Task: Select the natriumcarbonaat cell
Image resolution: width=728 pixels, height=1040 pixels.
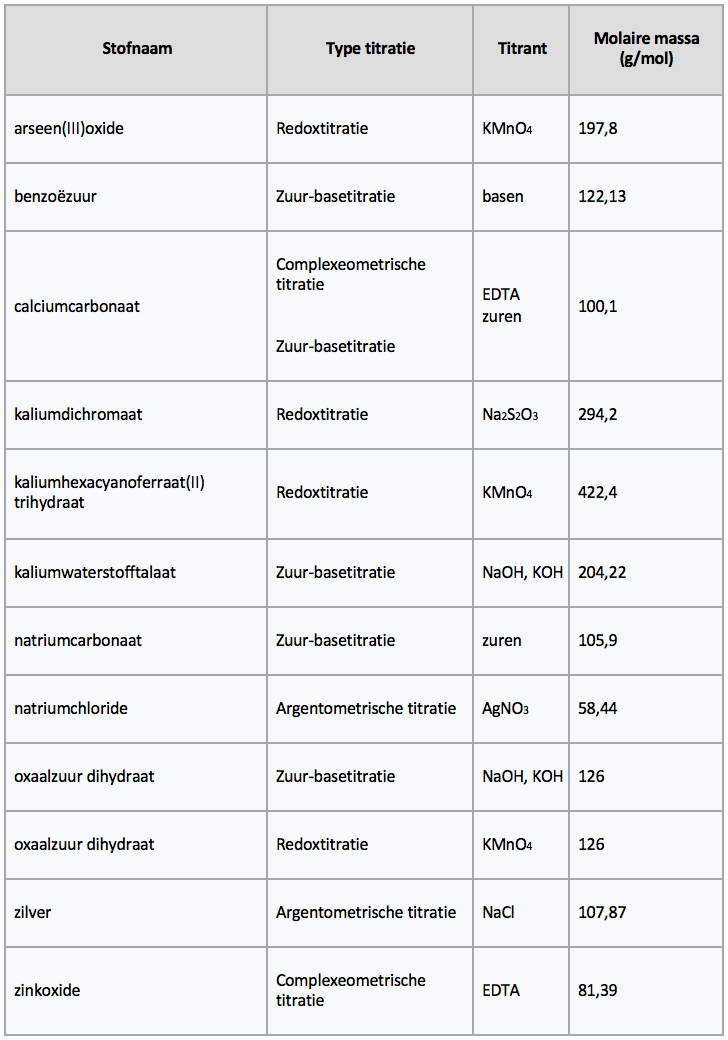Action: (78, 640)
